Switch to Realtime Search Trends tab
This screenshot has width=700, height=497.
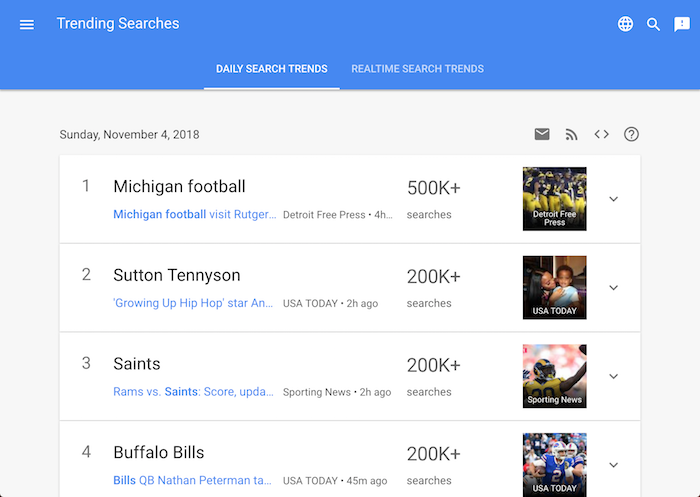tap(417, 69)
